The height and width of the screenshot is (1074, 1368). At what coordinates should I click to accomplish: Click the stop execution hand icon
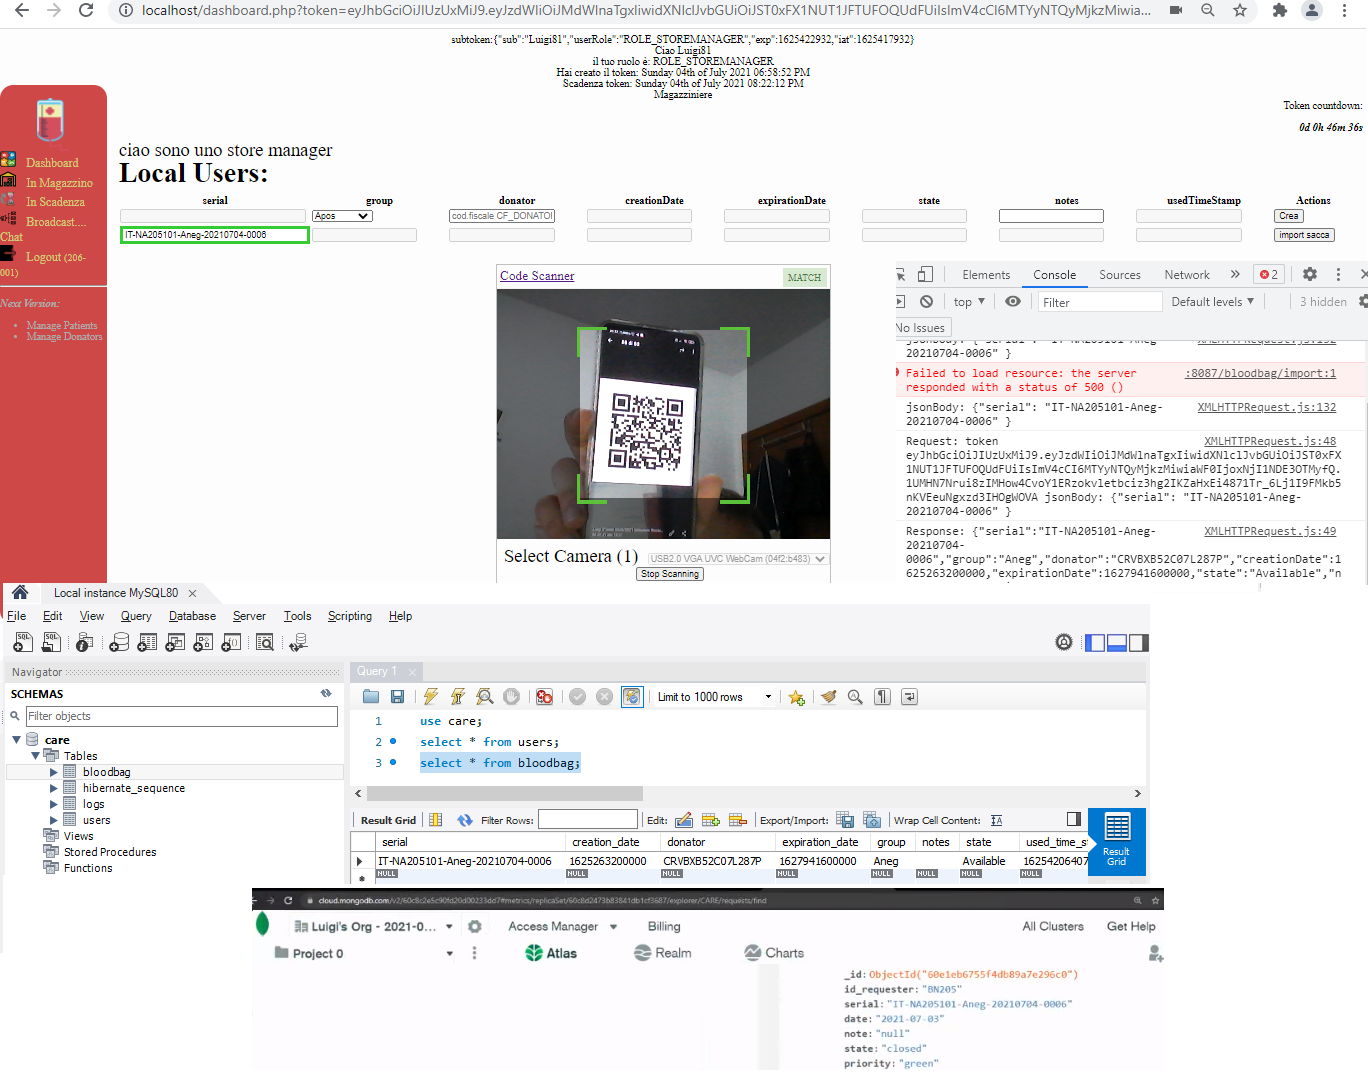[x=512, y=697]
